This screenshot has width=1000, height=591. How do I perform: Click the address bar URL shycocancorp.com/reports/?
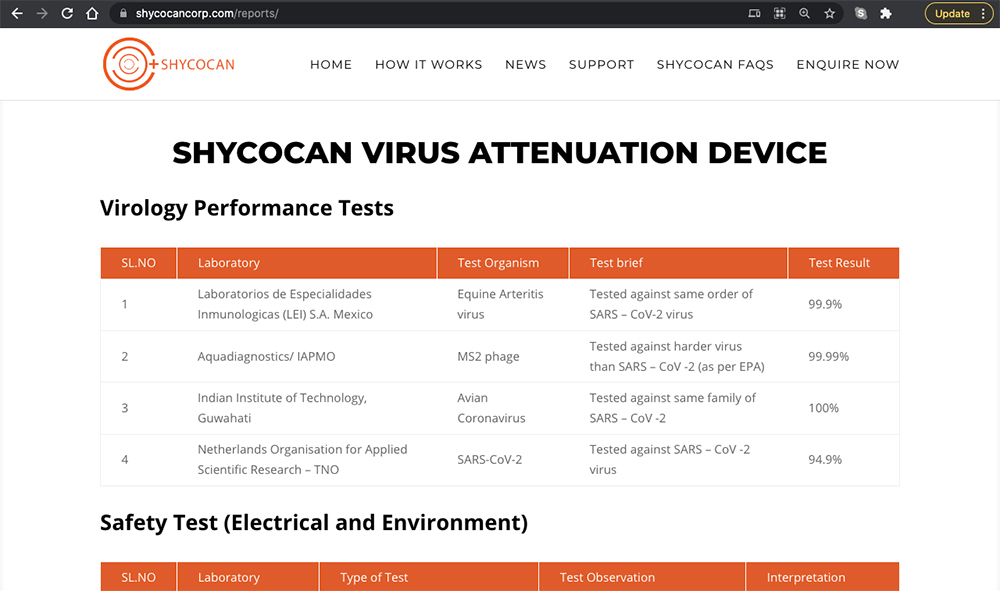pos(207,13)
